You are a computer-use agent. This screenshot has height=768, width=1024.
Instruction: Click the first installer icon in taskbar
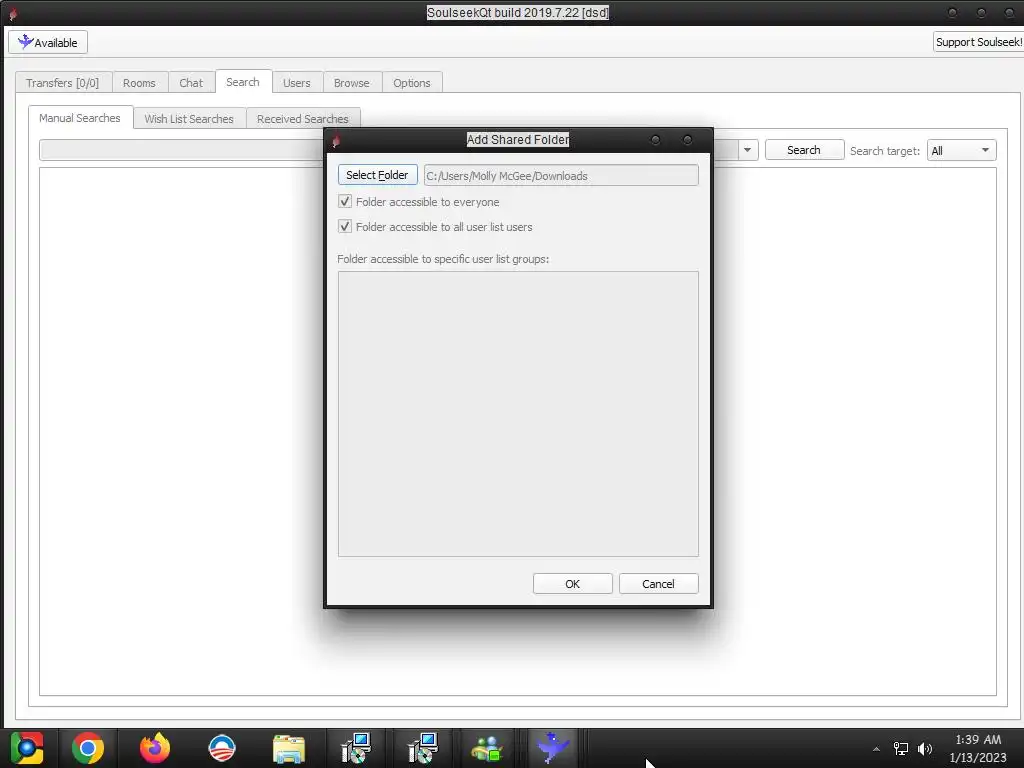(x=356, y=748)
